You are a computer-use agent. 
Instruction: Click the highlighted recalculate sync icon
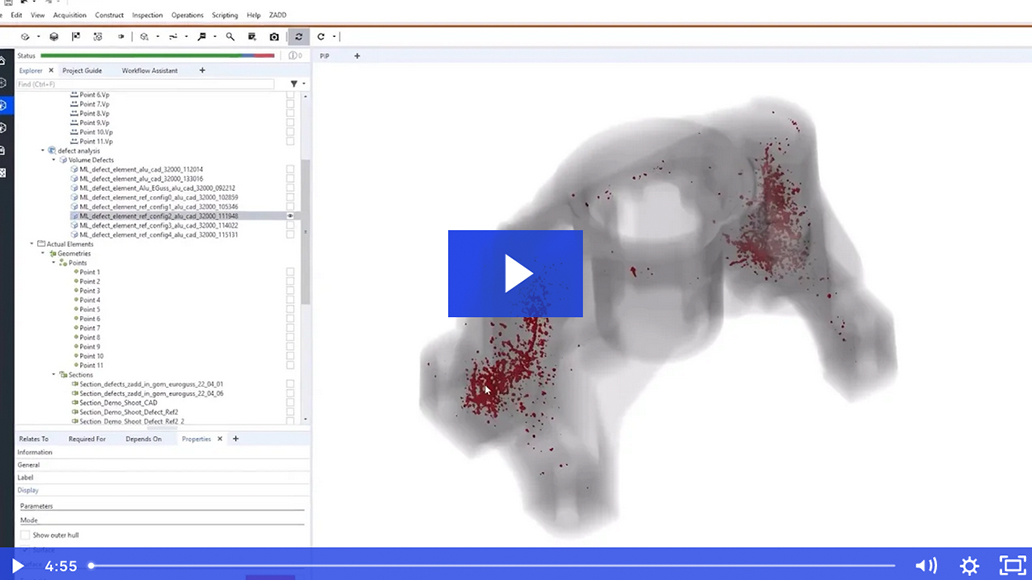pos(298,37)
